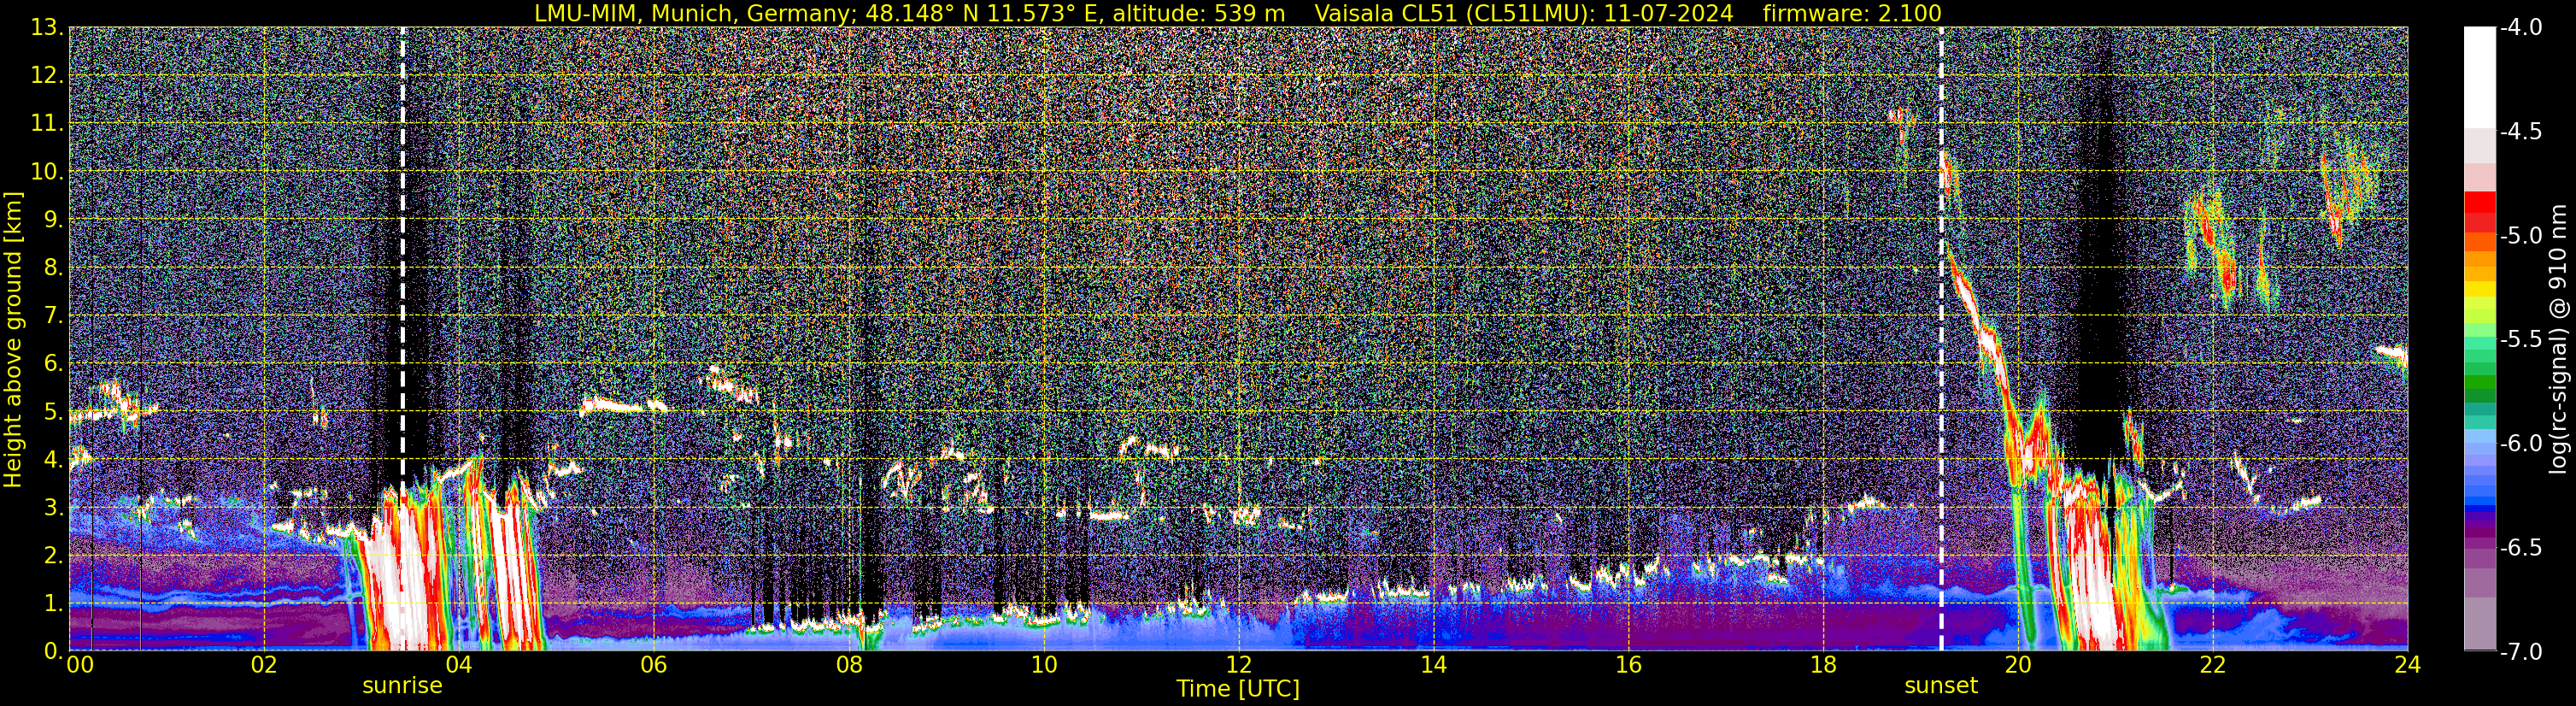Click the 11 km label on the height axis
Image resolution: width=2576 pixels, height=706 pixels.
point(47,123)
